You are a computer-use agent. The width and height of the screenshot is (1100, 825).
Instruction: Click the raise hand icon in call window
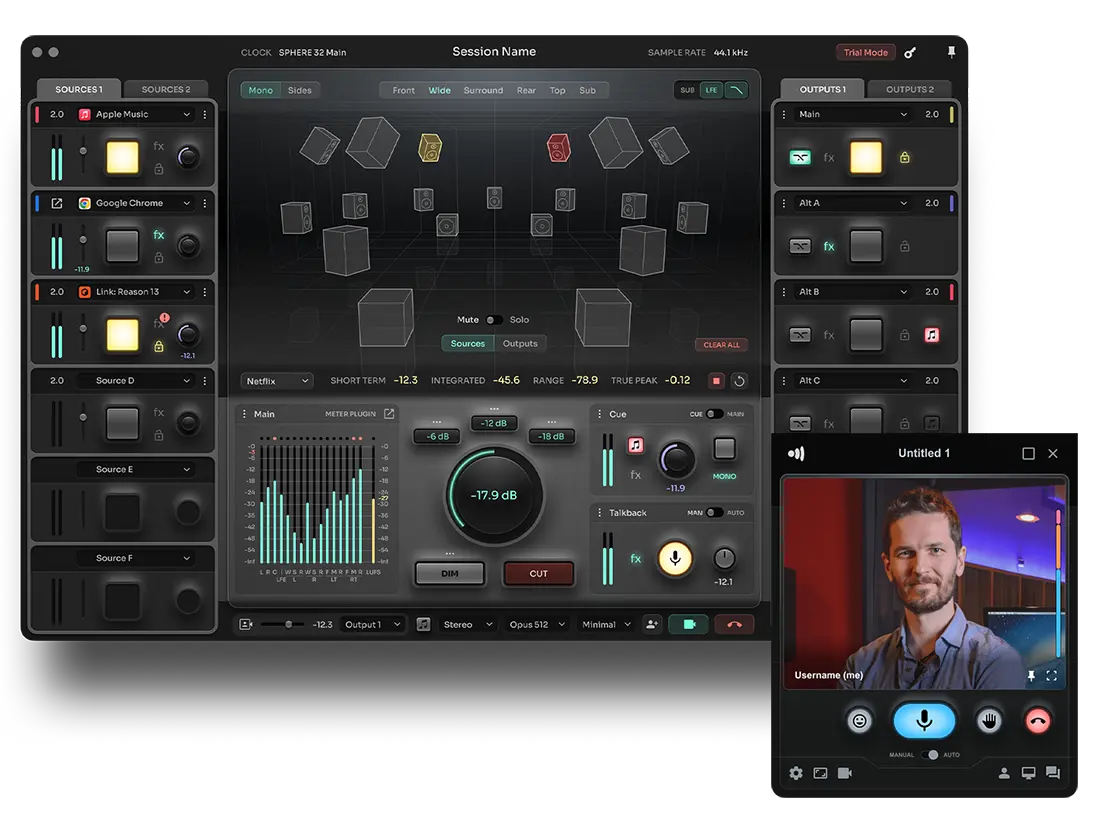click(x=989, y=720)
